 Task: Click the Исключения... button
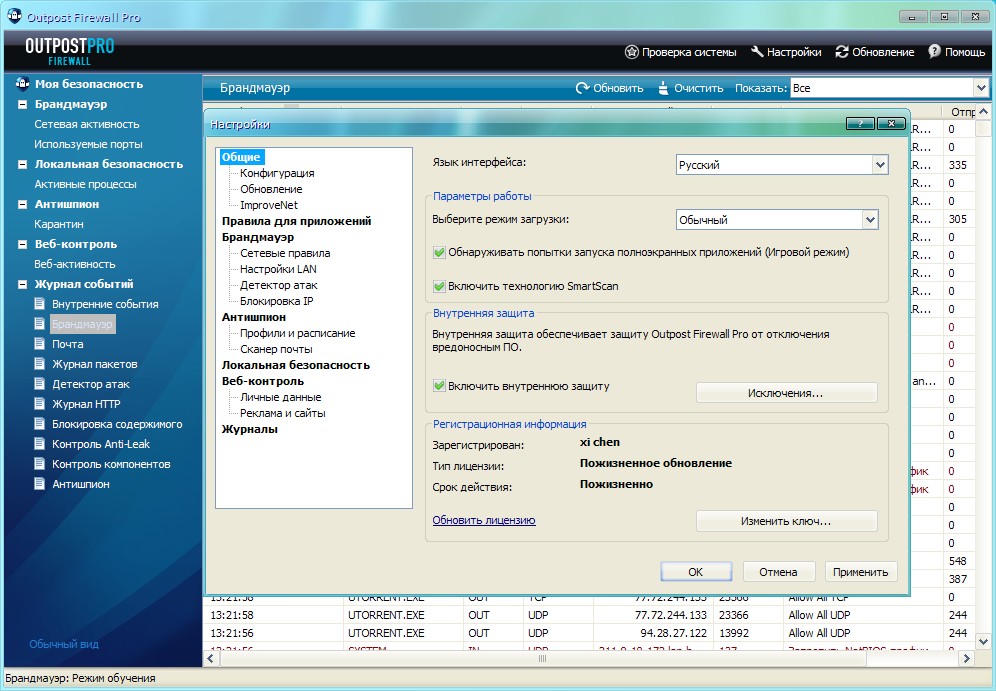(786, 393)
